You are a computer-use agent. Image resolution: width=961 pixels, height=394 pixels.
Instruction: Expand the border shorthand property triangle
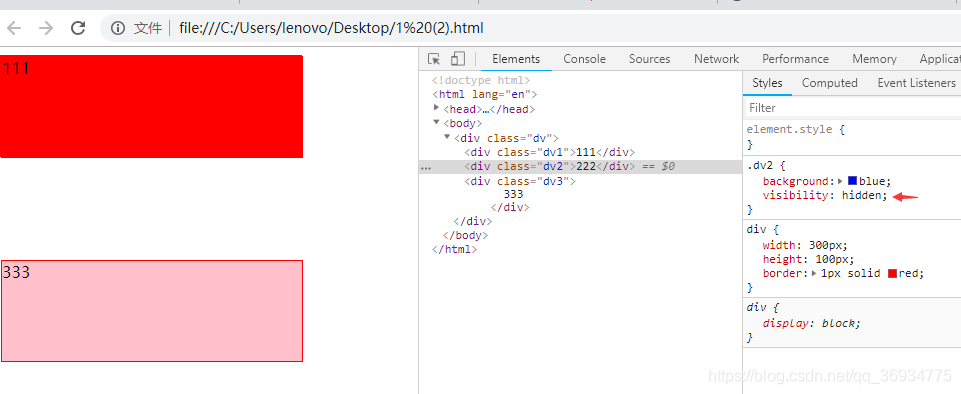[x=814, y=273]
